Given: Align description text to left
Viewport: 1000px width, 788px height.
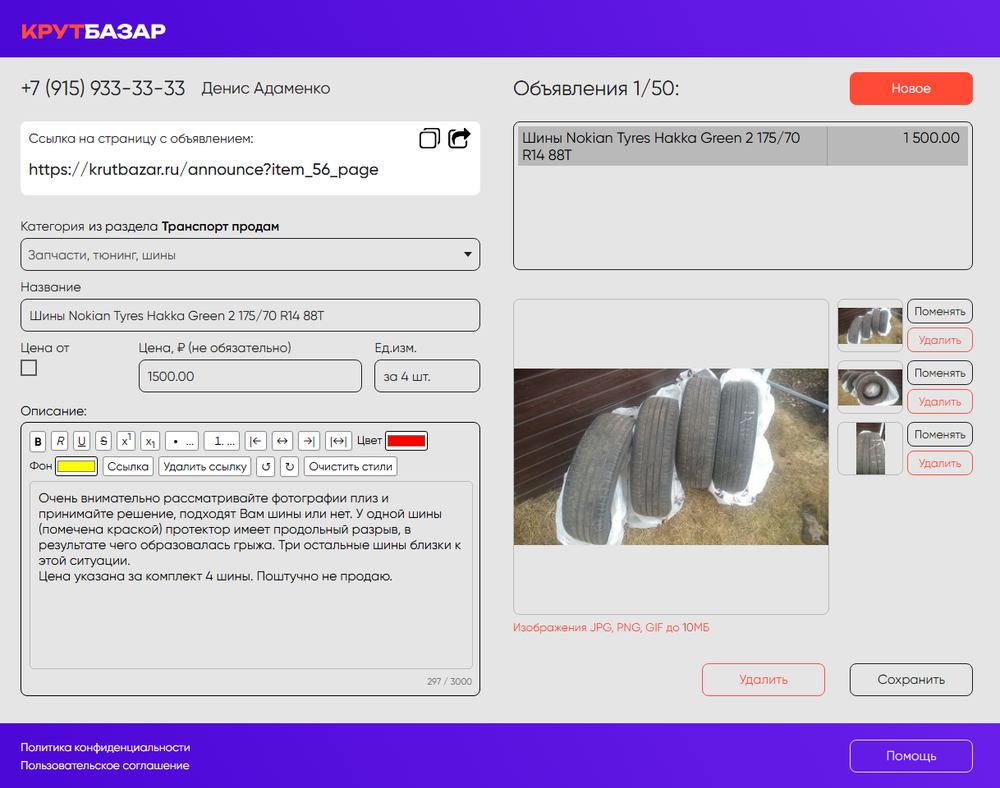Looking at the screenshot, I should (256, 441).
